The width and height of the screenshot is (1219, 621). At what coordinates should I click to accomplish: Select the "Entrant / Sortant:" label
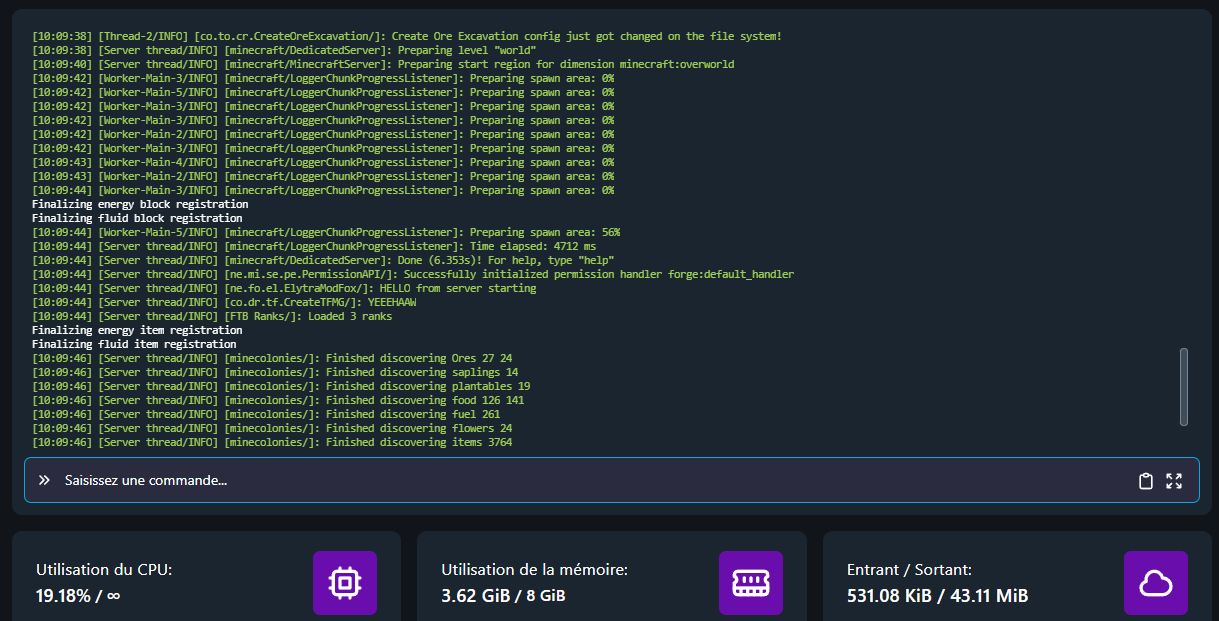point(909,570)
